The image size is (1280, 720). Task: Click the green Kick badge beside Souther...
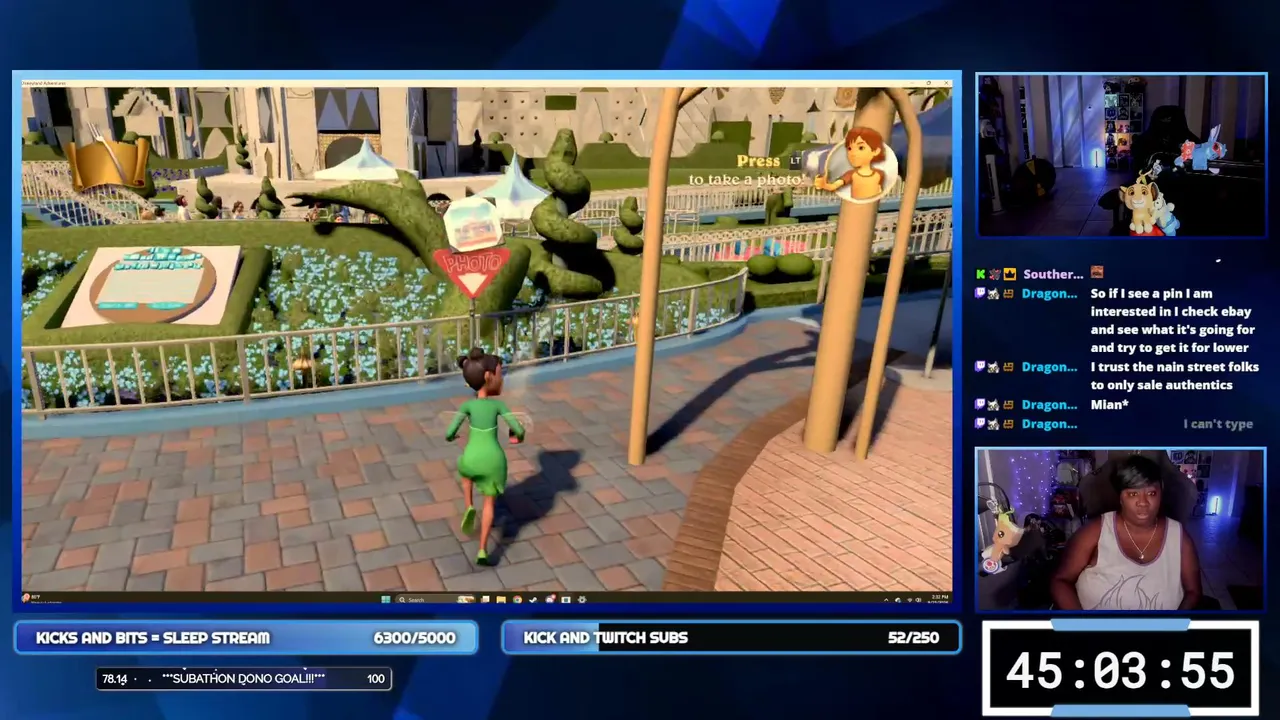(981, 274)
